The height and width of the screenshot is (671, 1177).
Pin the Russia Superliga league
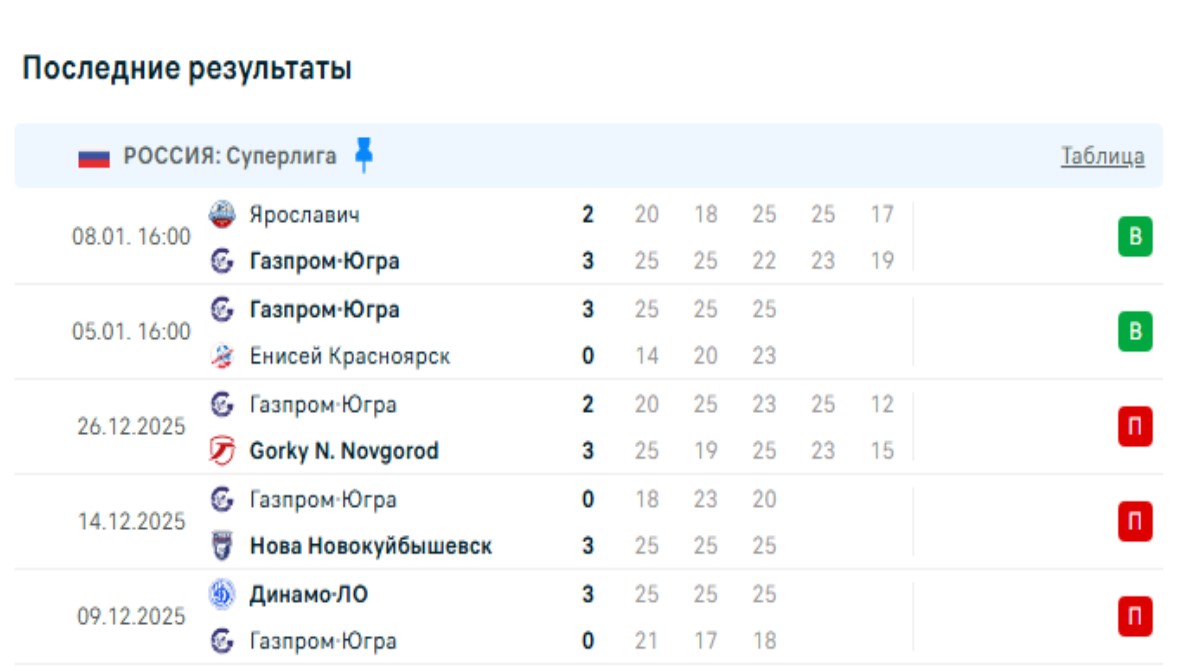pyautogui.click(x=364, y=155)
